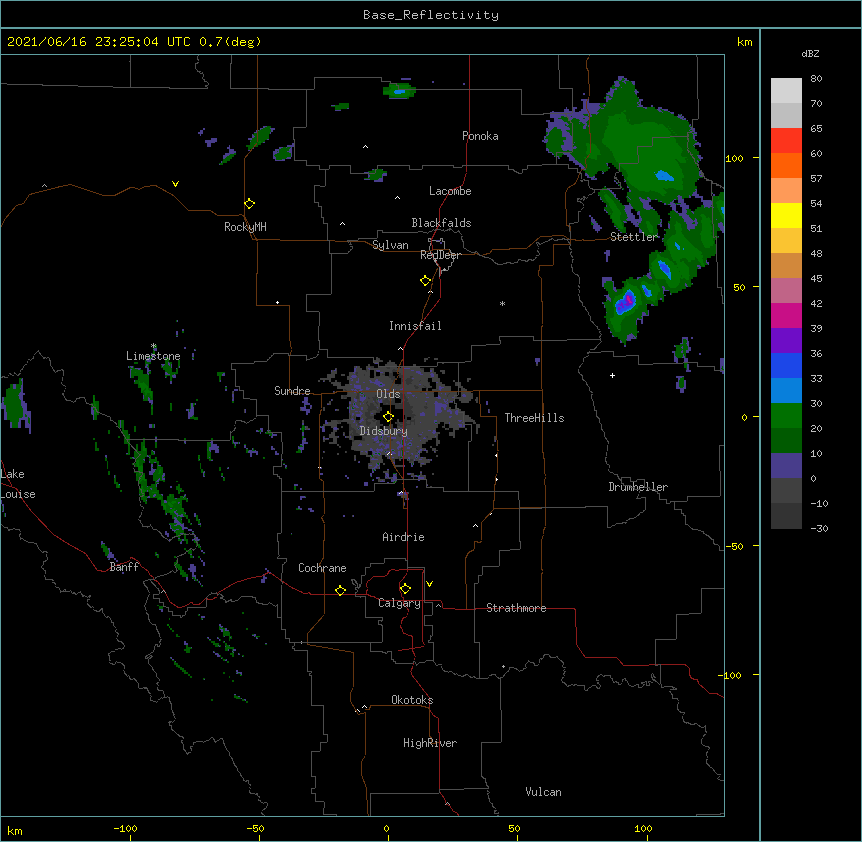Select the green 20 dBZ legend color
Image resolution: width=862 pixels, height=842 pixels.
pos(786,416)
